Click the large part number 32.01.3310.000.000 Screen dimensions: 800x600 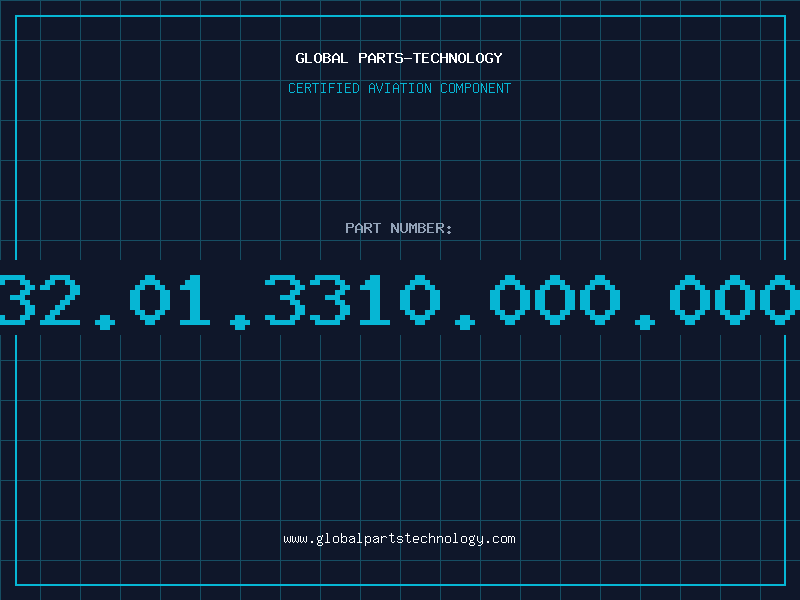pyautogui.click(x=400, y=302)
